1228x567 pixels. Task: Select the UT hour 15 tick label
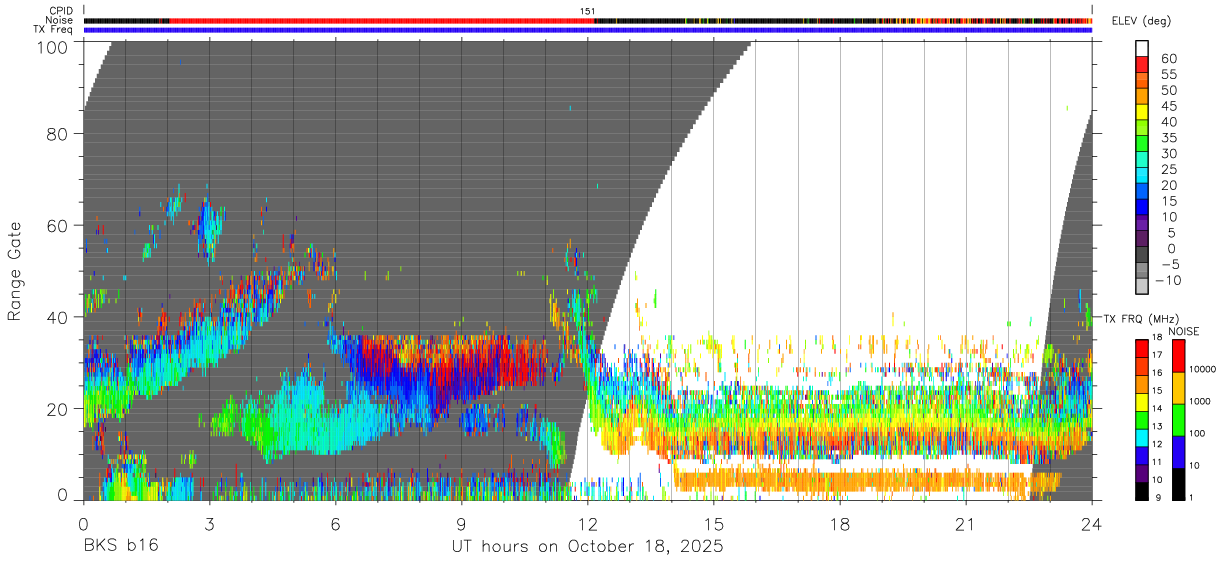[x=714, y=523]
